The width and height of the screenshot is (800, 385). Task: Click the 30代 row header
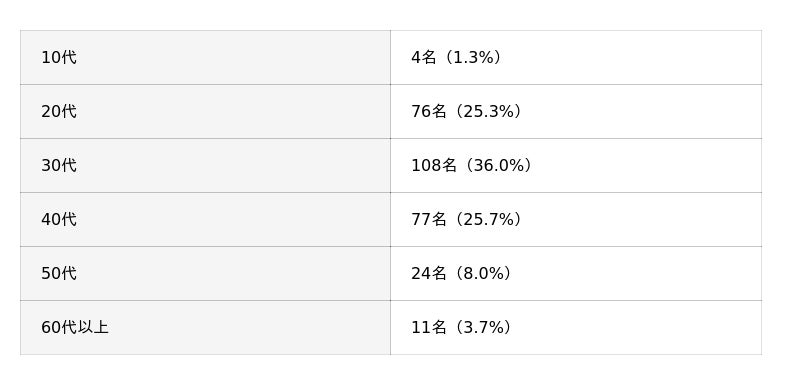click(205, 166)
